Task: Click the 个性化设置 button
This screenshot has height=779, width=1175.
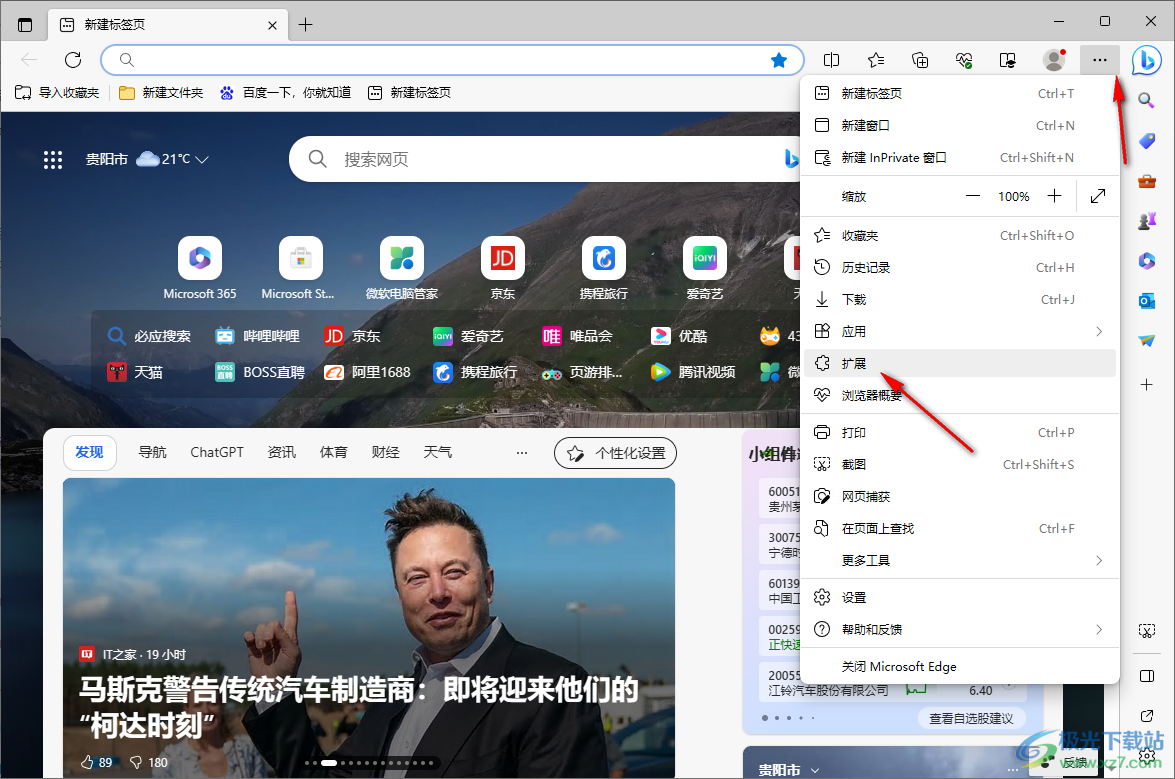Action: (615, 453)
